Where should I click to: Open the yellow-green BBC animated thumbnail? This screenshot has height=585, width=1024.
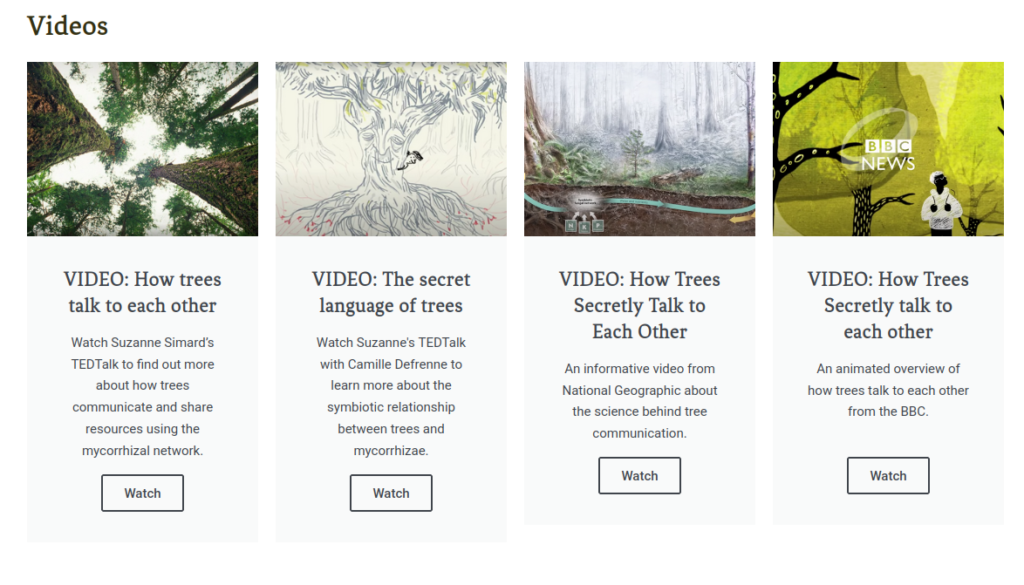point(888,149)
